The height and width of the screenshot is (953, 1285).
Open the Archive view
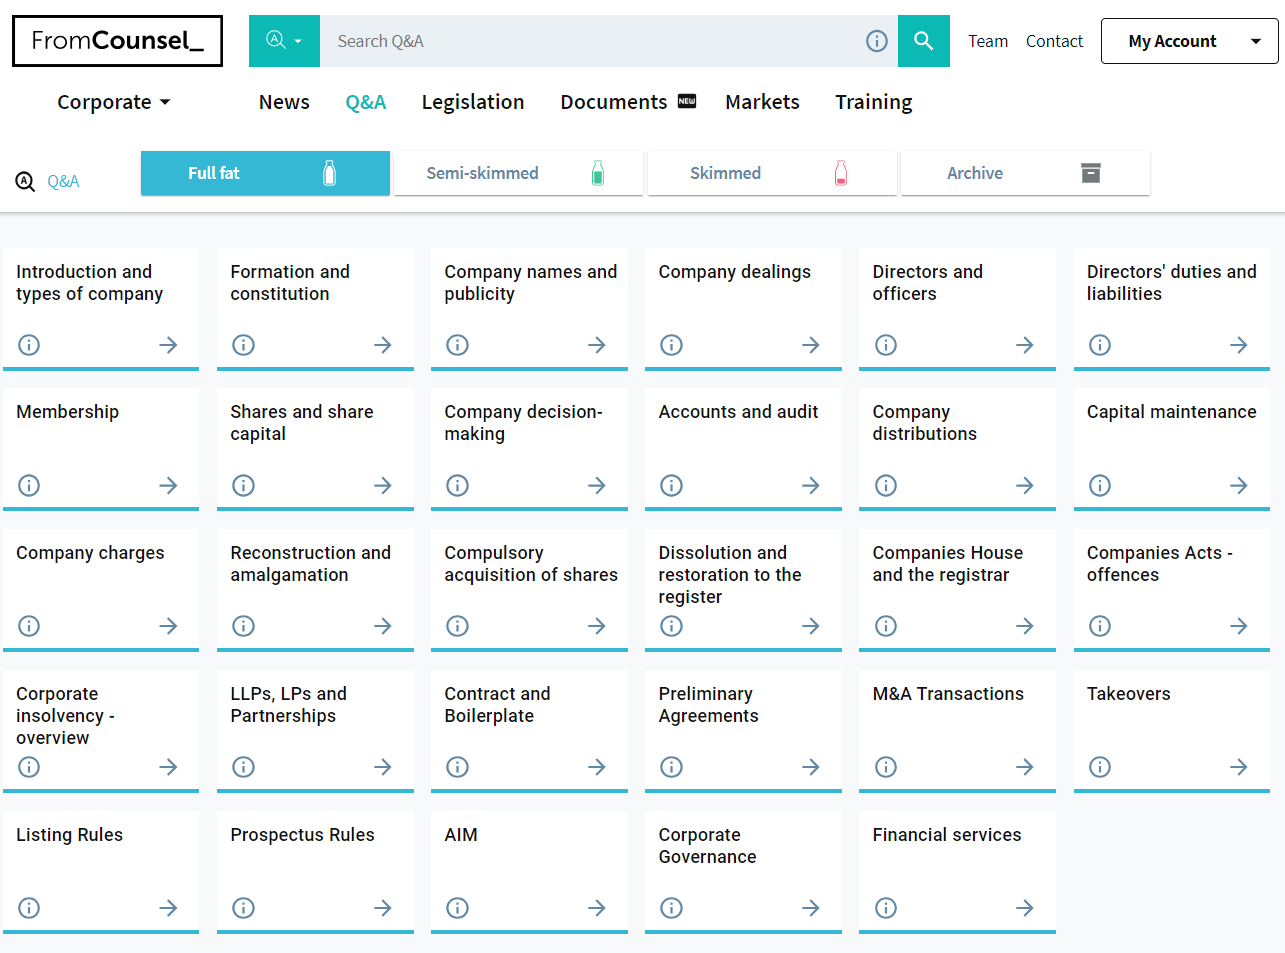(x=1024, y=173)
